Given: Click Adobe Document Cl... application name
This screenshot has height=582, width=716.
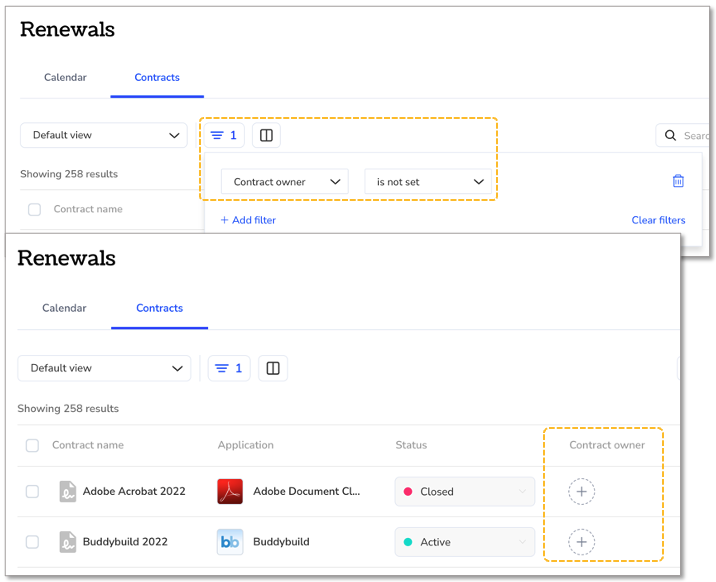Looking at the screenshot, I should [306, 491].
